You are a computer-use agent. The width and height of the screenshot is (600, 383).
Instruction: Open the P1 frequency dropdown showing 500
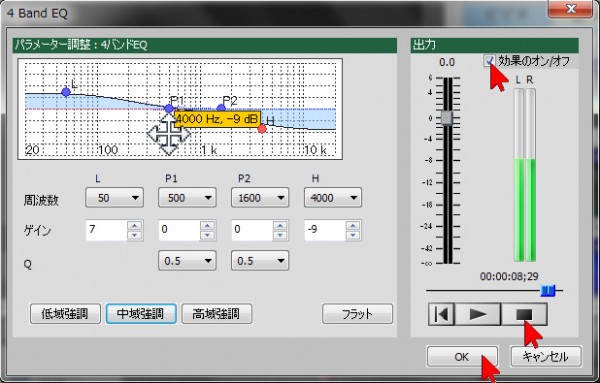coord(187,198)
